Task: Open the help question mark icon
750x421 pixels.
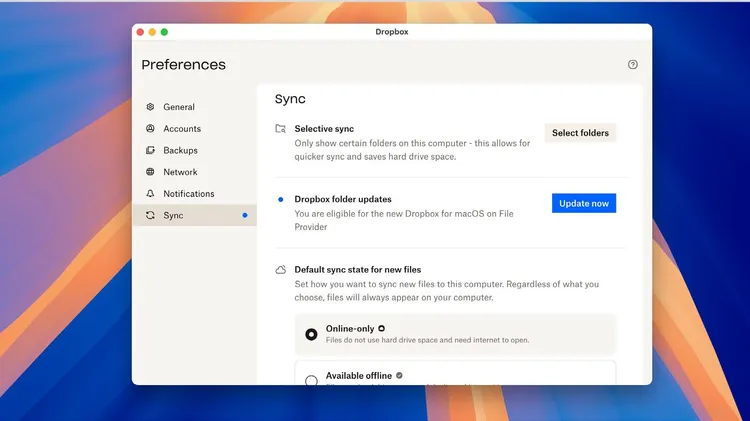Action: click(632, 65)
